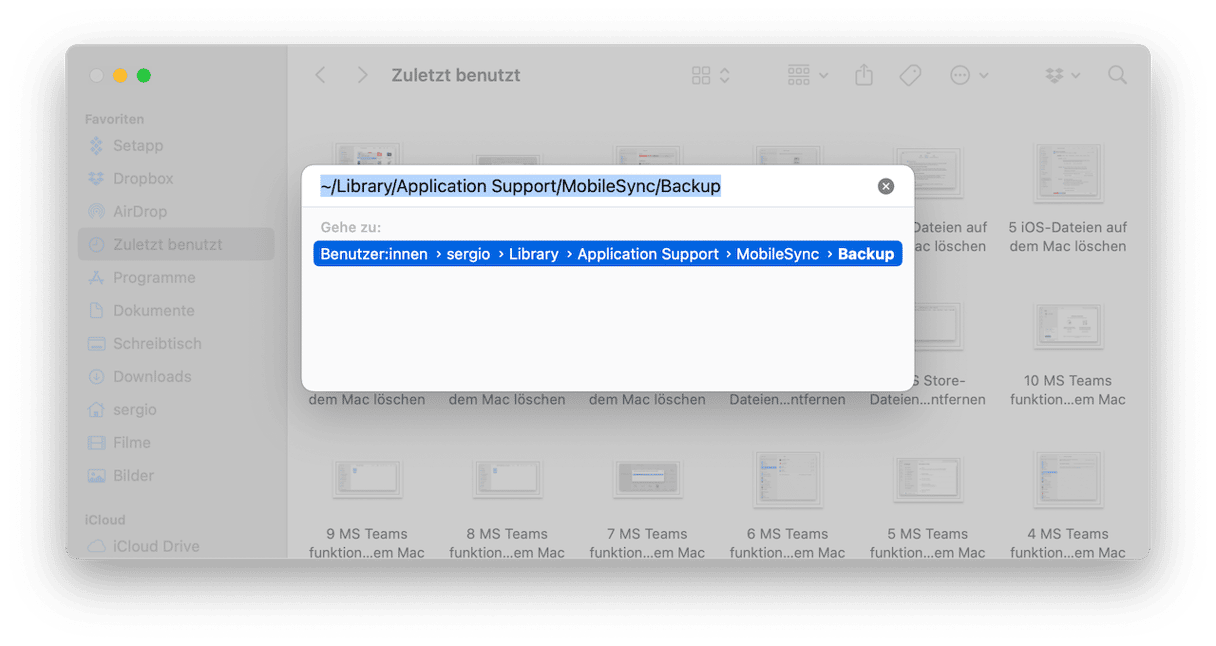Open the Dropbox toolbar dropdown
1216x646 pixels.
click(x=1061, y=75)
